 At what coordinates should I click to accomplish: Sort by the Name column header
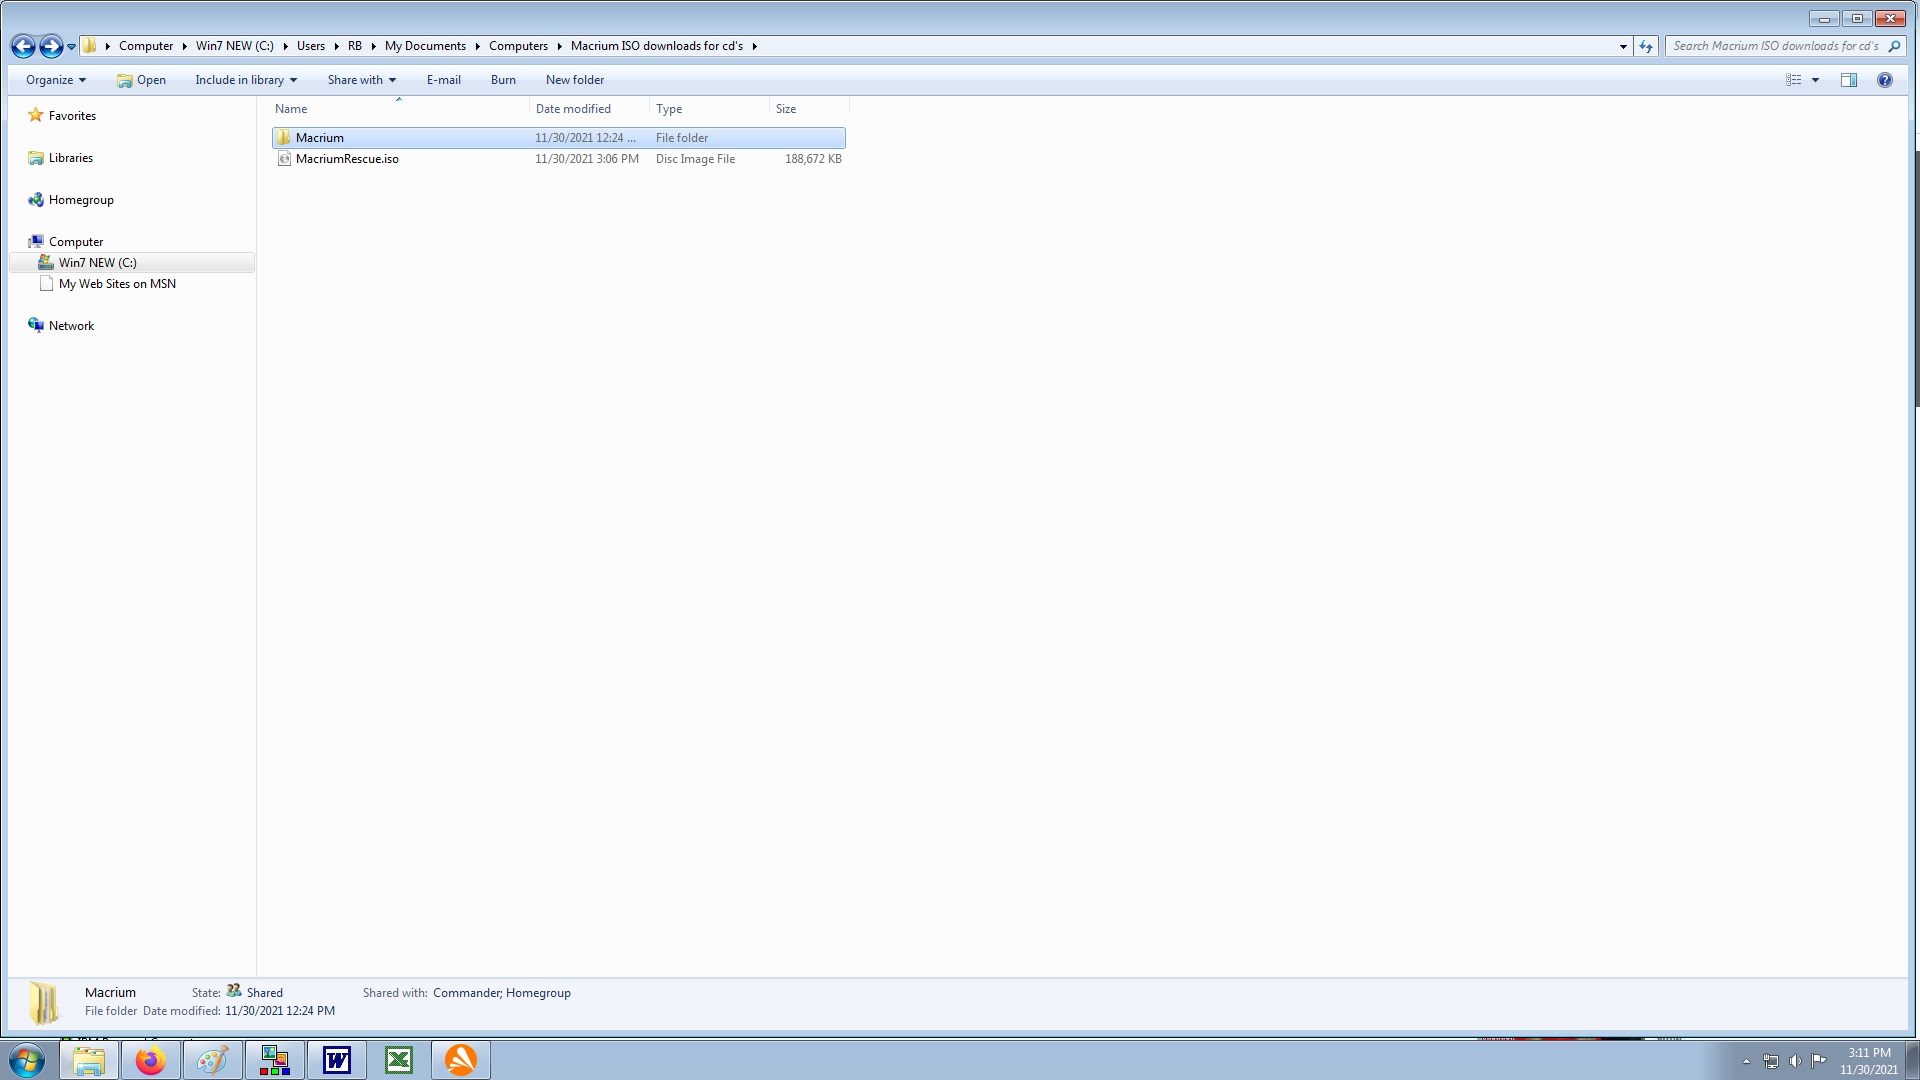tap(399, 109)
